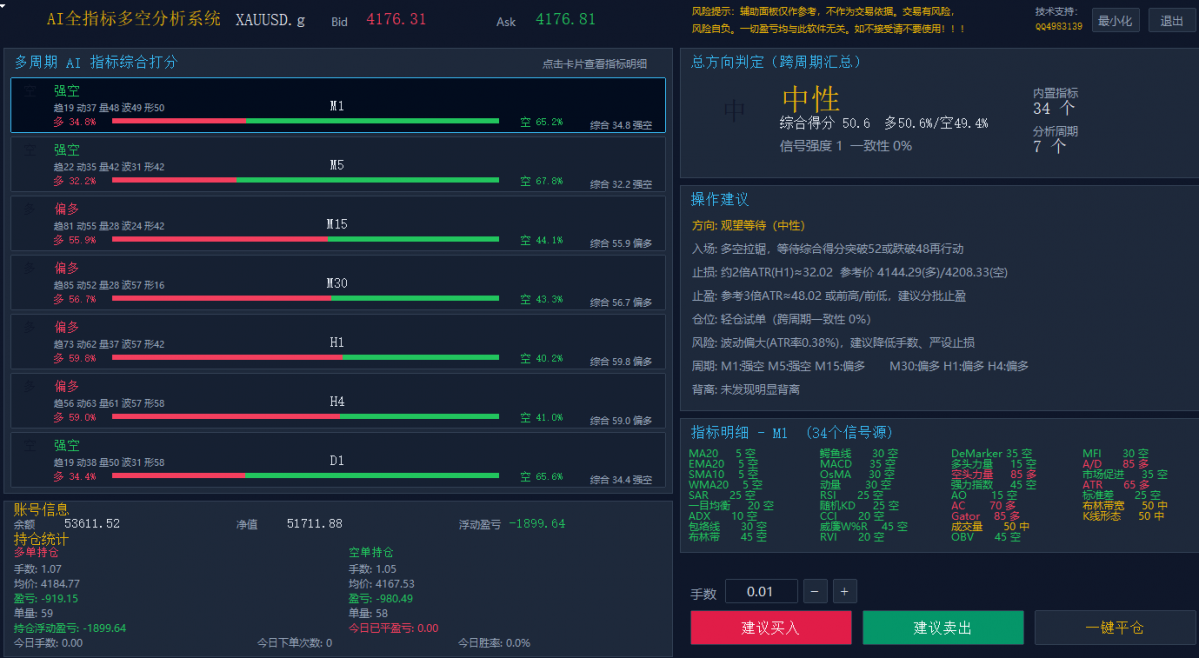Click the faded 中 direction icon
Screen dimensions: 1199x658
[734, 112]
